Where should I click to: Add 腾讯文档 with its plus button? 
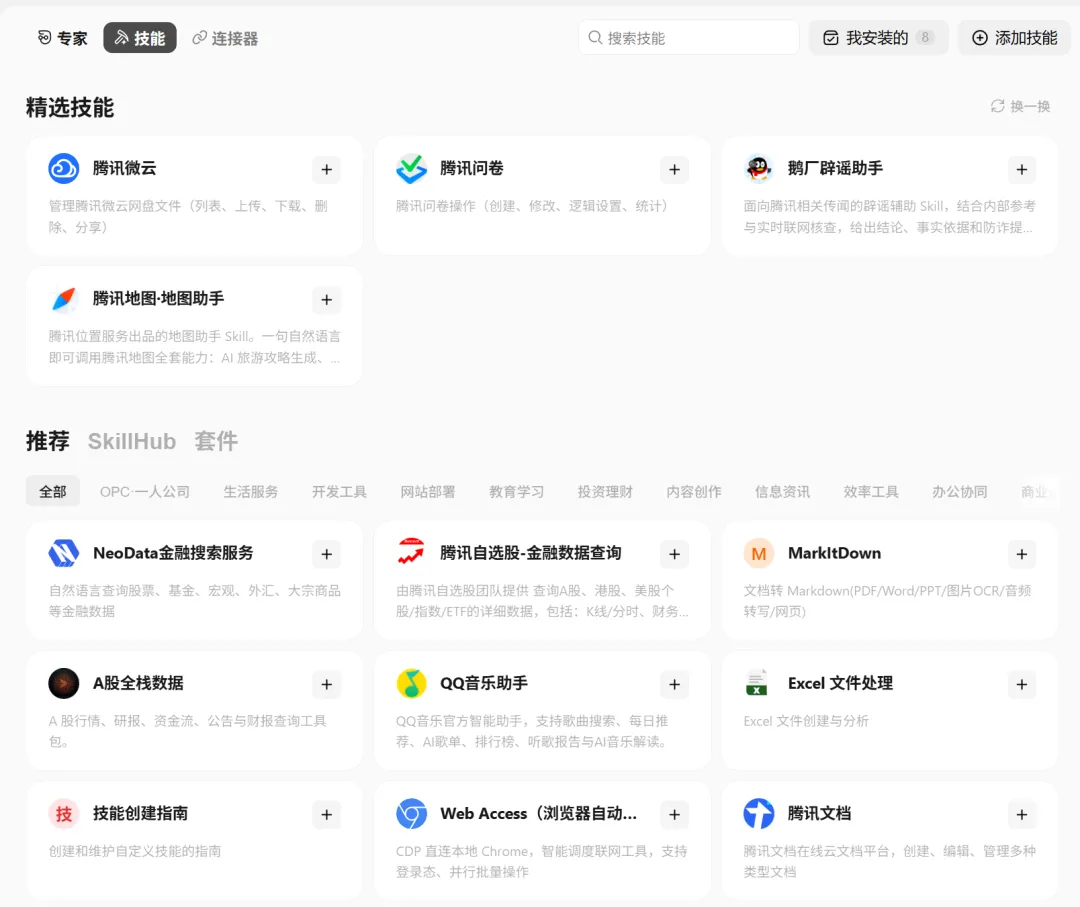1021,814
